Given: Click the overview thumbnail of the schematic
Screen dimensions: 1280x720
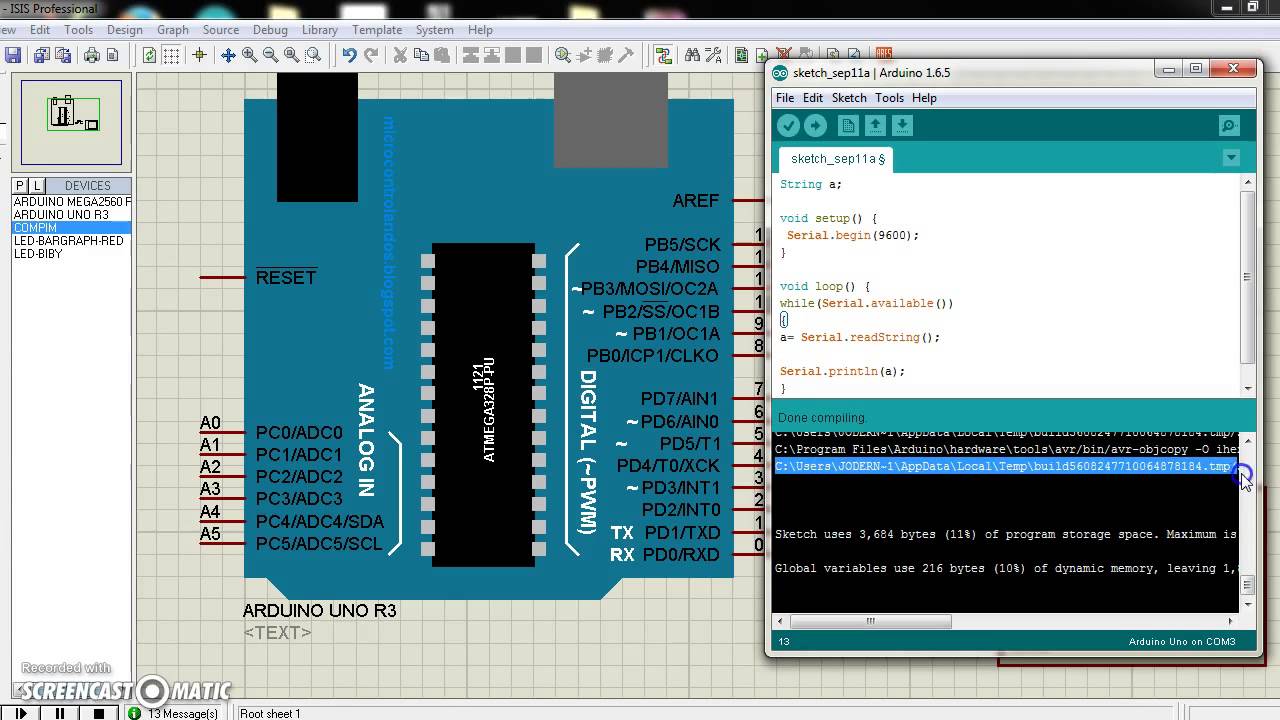Looking at the screenshot, I should click(71, 122).
